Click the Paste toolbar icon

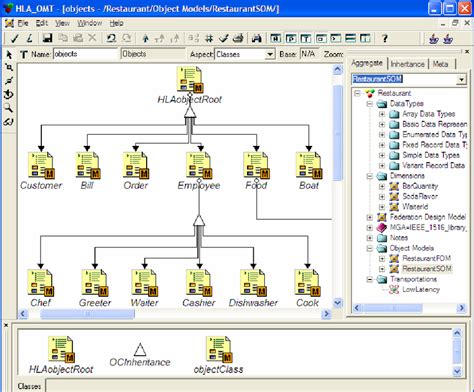(x=78, y=38)
